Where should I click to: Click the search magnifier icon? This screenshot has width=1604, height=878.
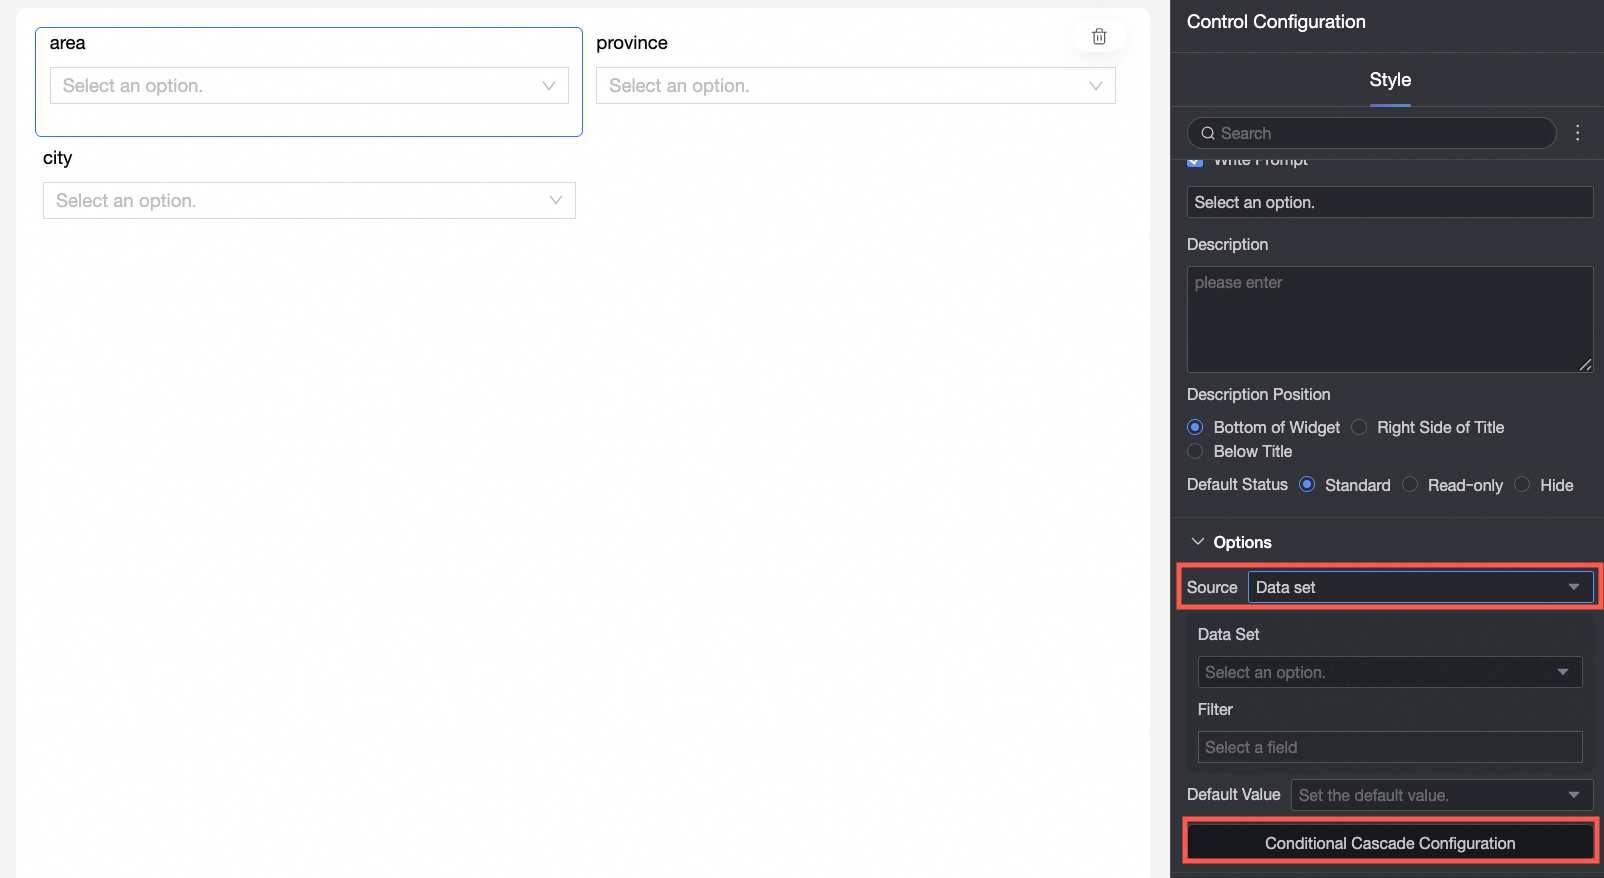click(x=1208, y=133)
